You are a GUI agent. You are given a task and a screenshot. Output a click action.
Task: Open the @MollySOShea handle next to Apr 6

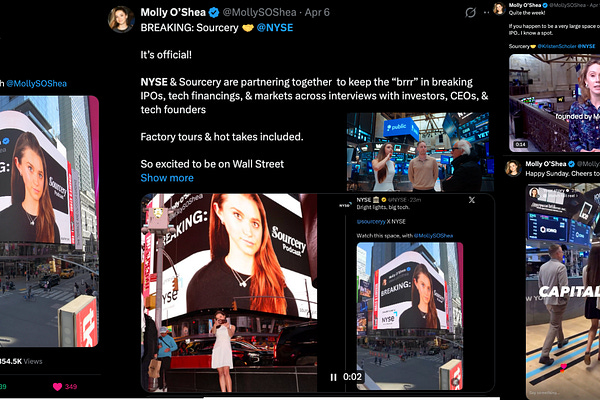259,13
